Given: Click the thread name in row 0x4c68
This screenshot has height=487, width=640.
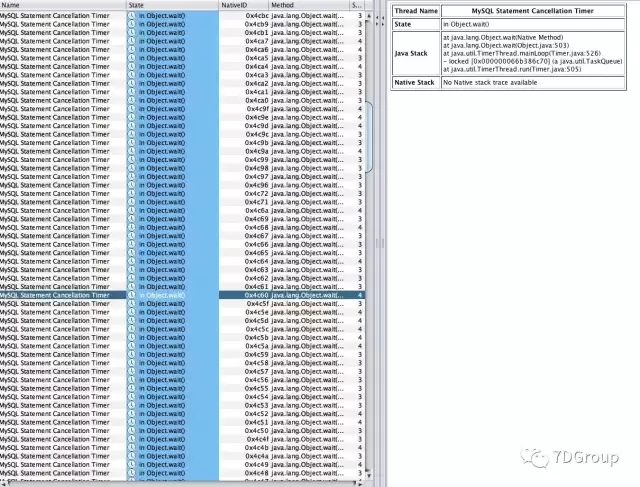Looking at the screenshot, I should (55, 227).
